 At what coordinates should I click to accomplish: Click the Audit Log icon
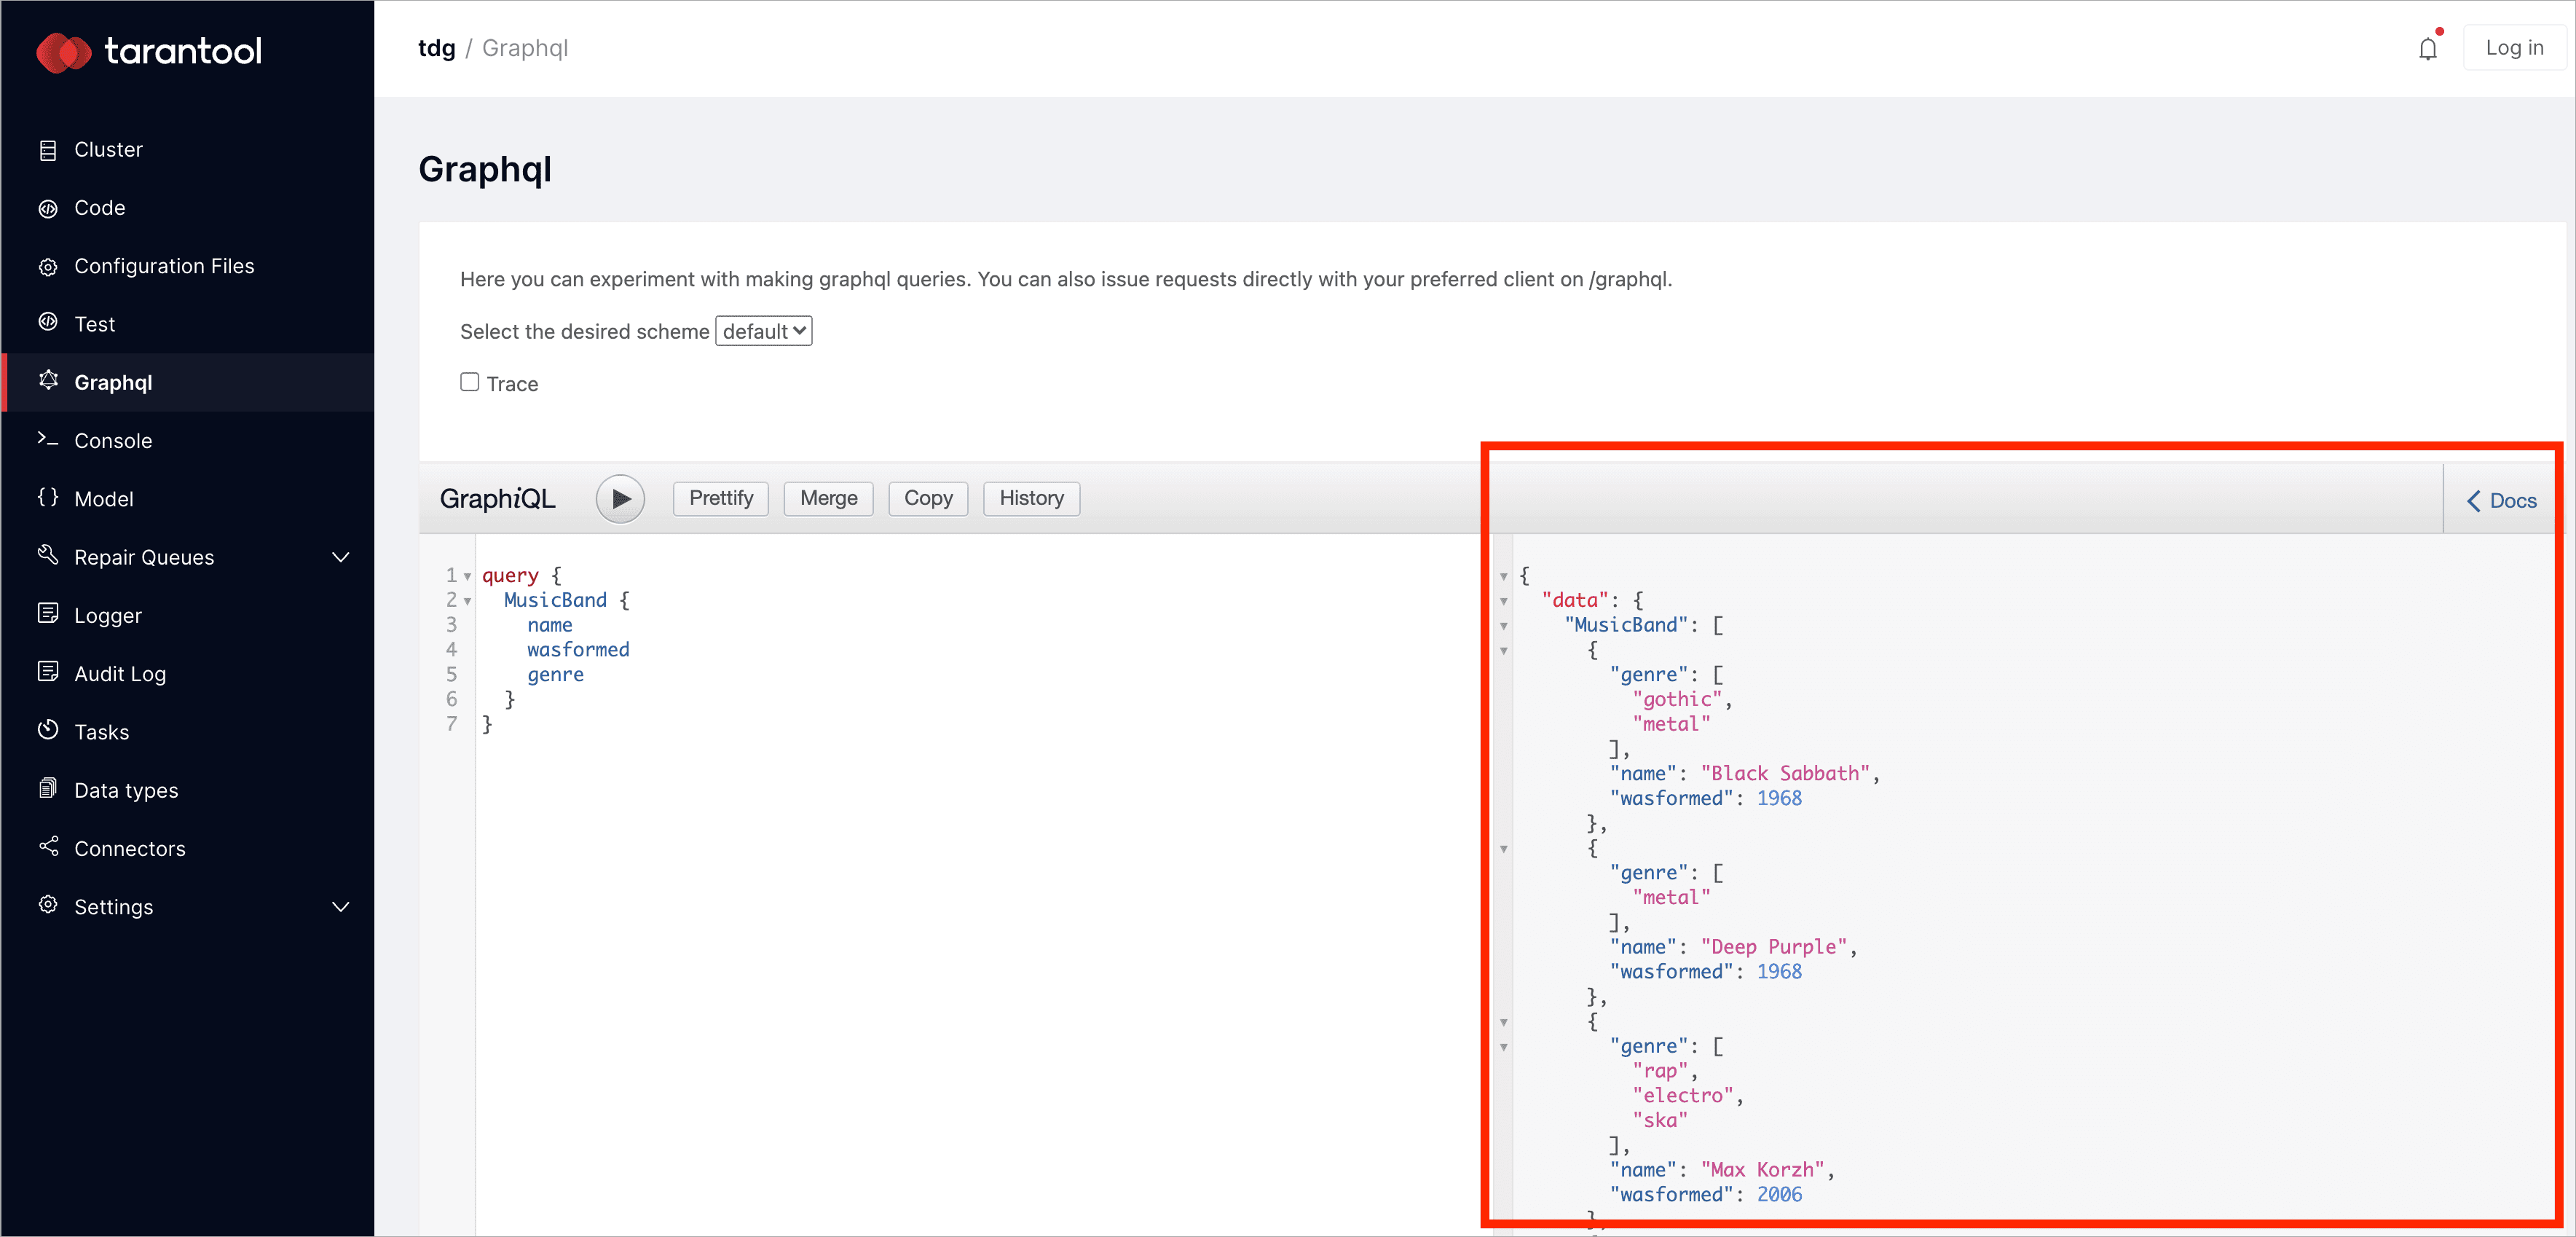coord(47,671)
